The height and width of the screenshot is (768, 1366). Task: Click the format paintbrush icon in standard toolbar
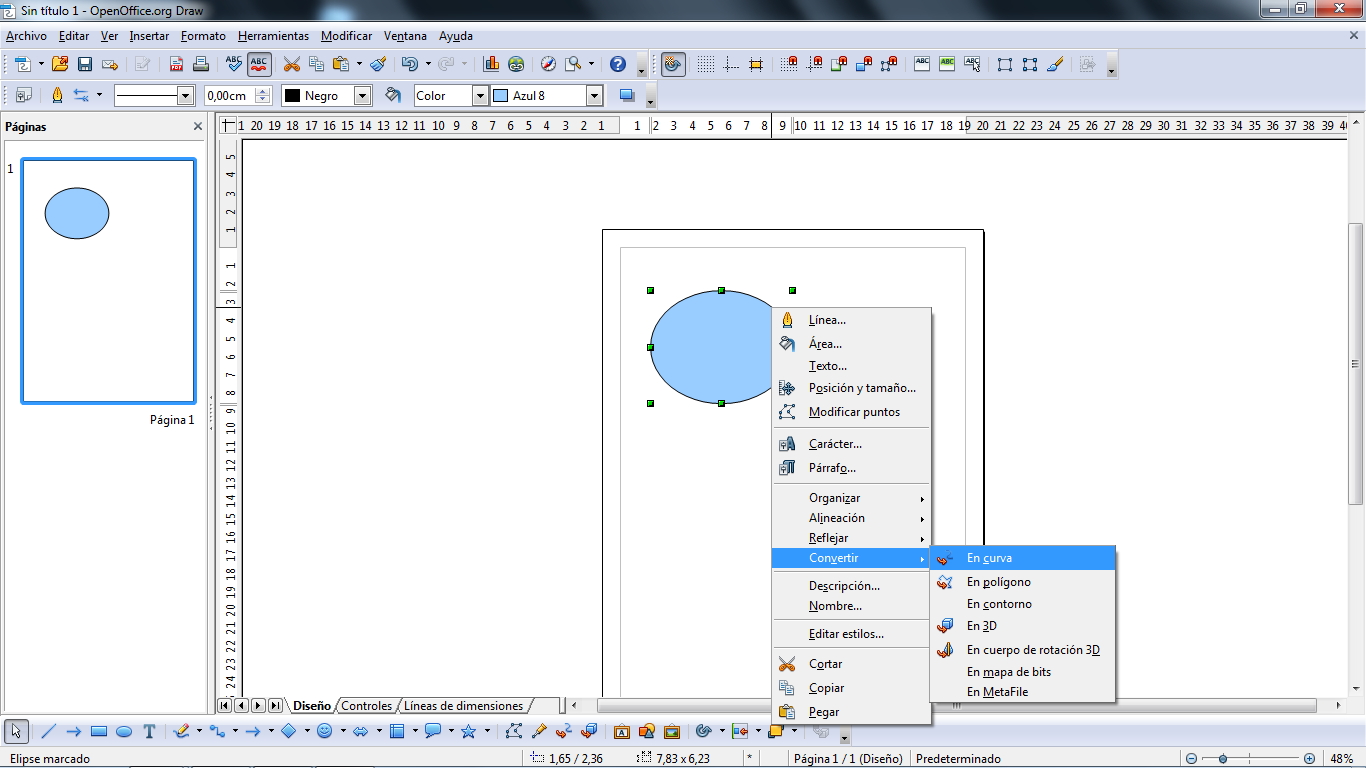tap(378, 64)
